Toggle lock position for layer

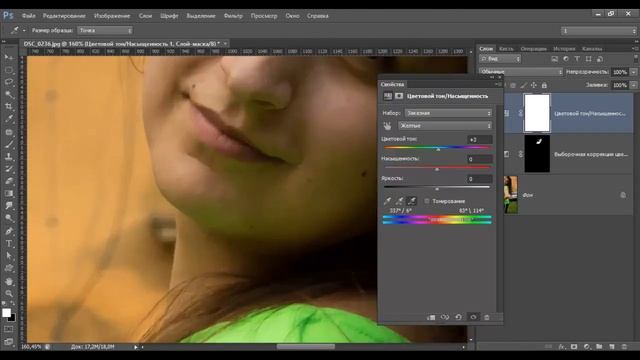[x=533, y=85]
